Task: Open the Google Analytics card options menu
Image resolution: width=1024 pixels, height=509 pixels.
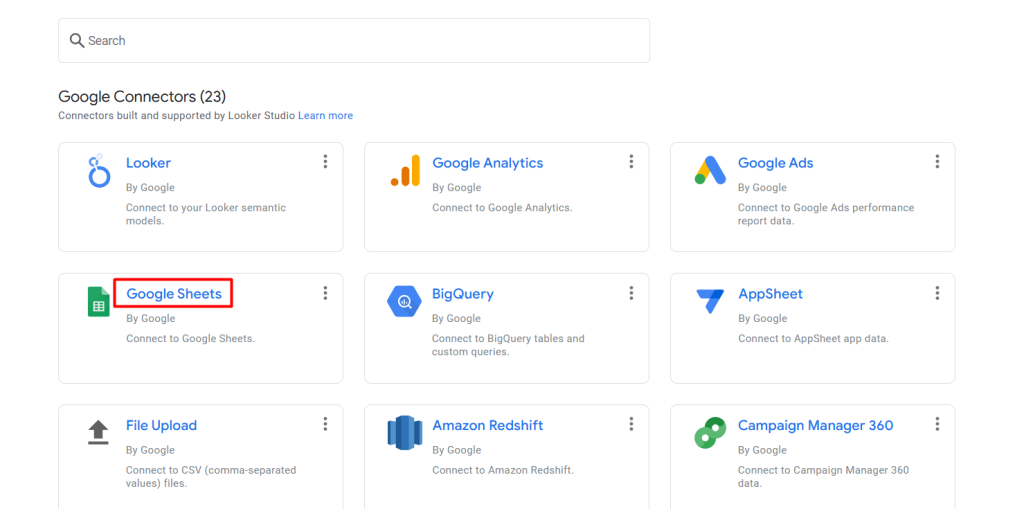Action: (x=631, y=162)
